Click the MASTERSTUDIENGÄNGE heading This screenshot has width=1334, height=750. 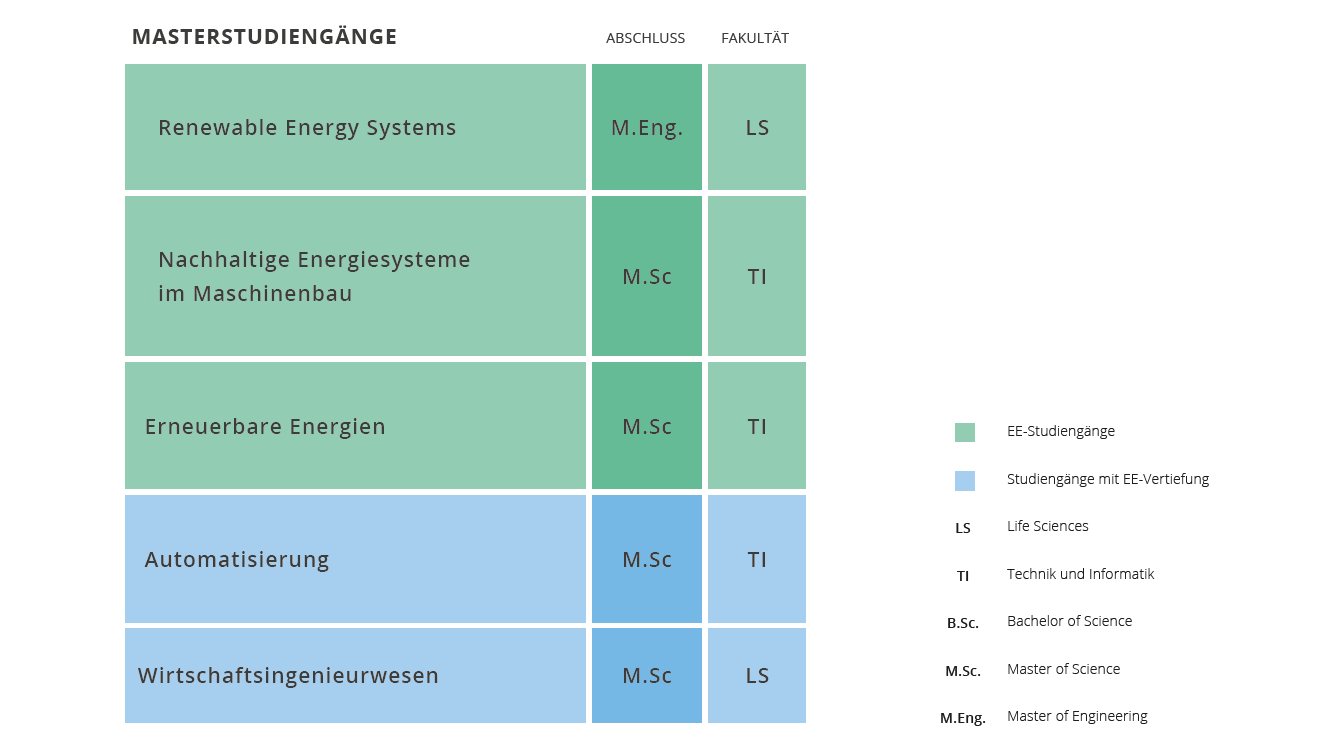(x=265, y=37)
